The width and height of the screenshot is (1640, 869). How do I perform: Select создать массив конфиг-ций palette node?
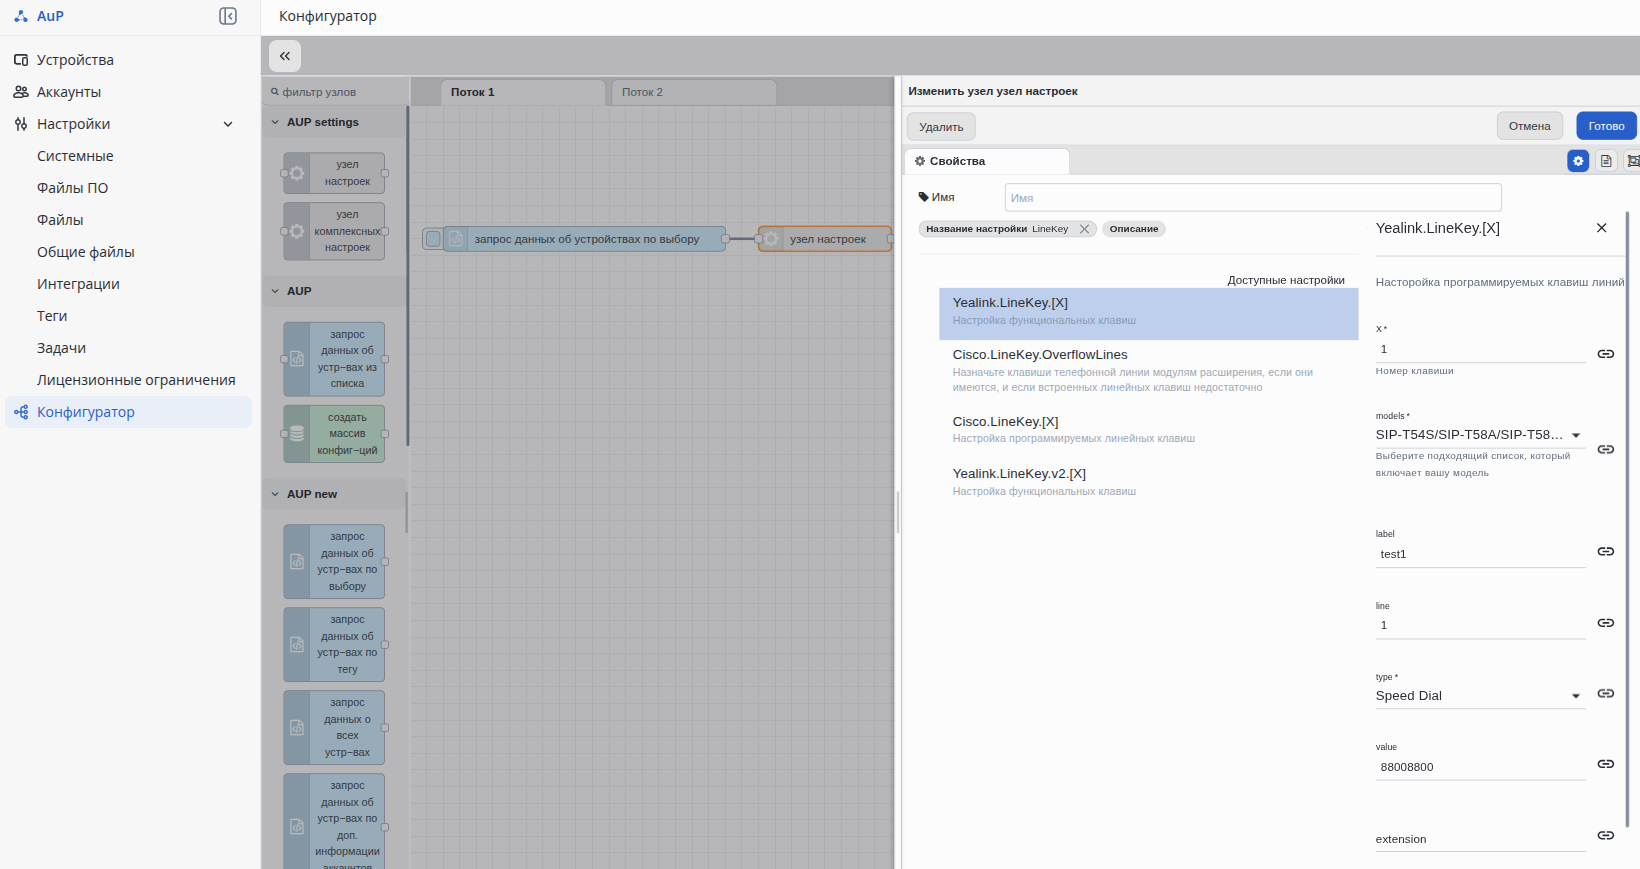tap(334, 434)
